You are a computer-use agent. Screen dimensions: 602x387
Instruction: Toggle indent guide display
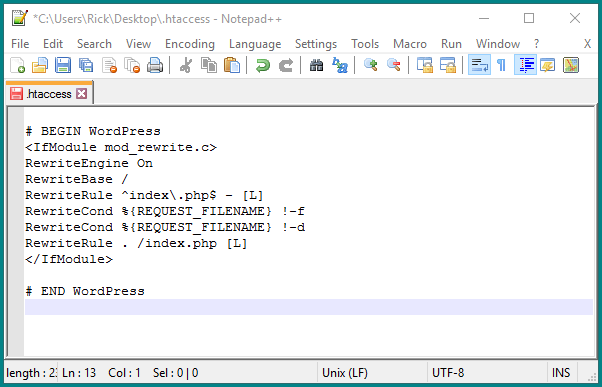click(525, 65)
